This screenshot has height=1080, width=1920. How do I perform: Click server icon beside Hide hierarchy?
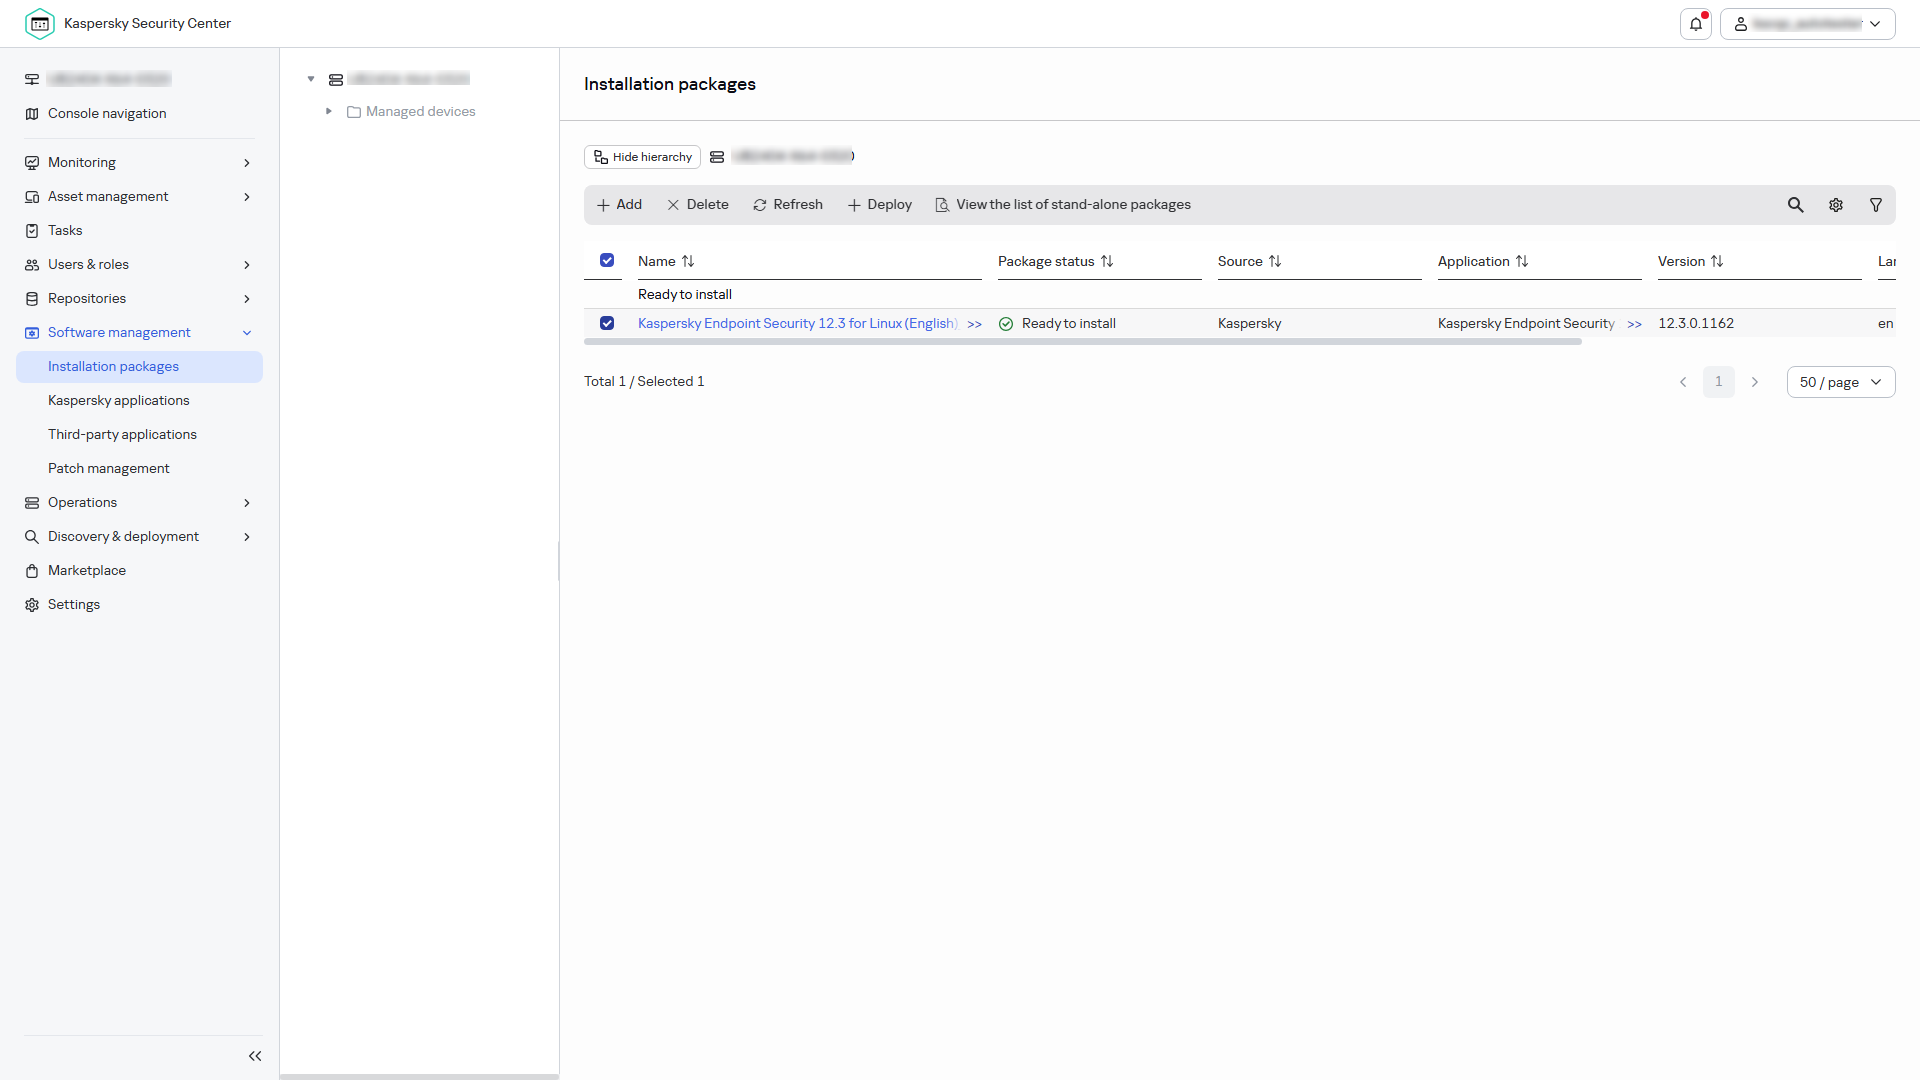[x=717, y=157]
